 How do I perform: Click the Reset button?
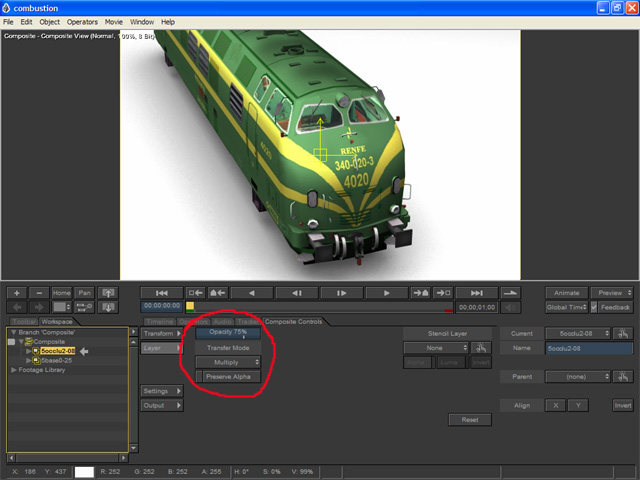coord(470,420)
